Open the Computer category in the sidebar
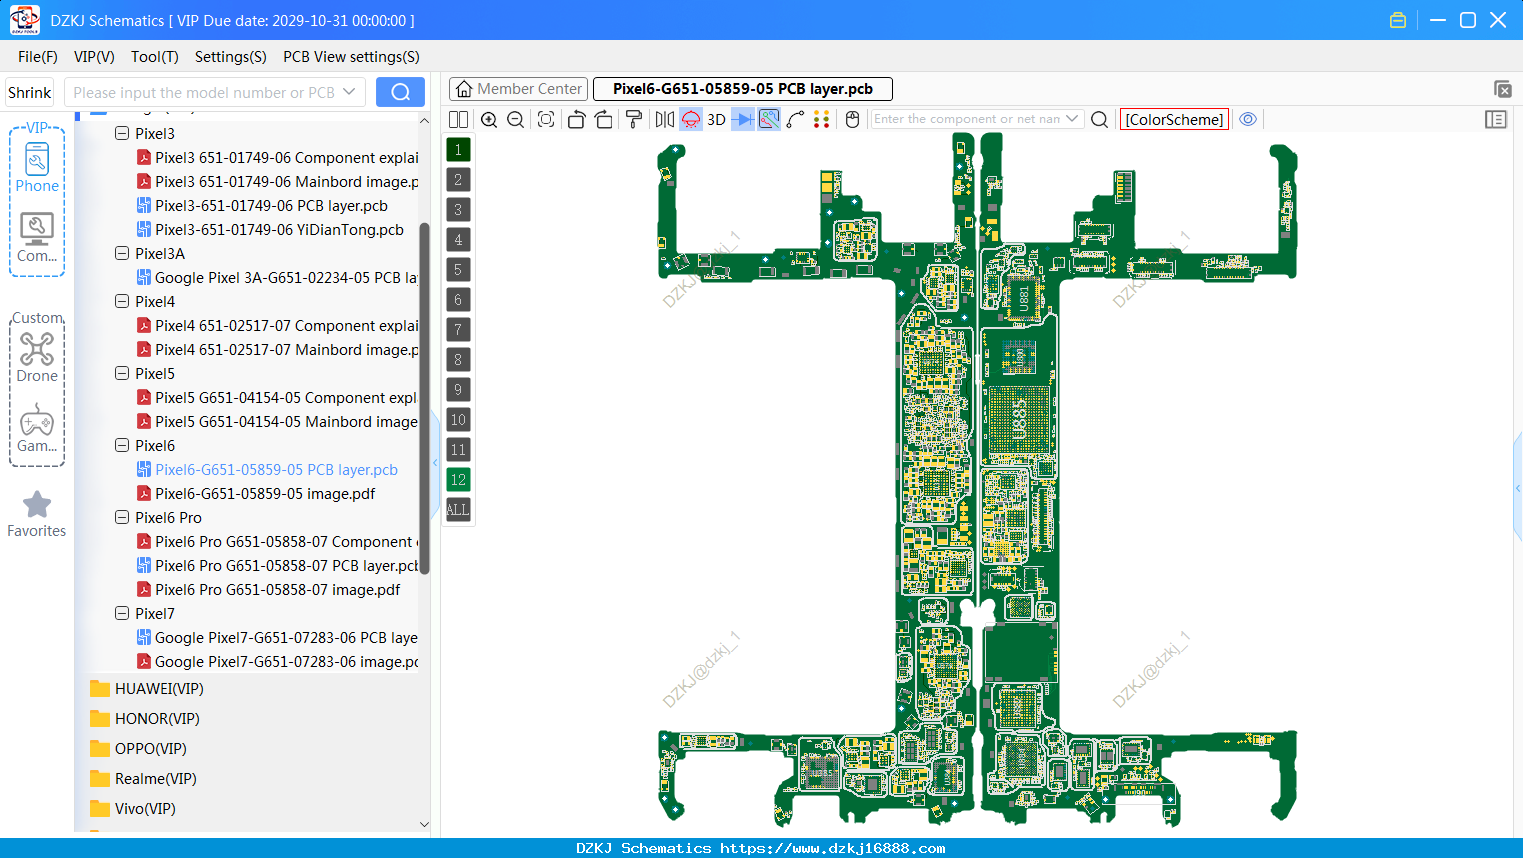Image resolution: width=1523 pixels, height=858 pixels. [37, 238]
